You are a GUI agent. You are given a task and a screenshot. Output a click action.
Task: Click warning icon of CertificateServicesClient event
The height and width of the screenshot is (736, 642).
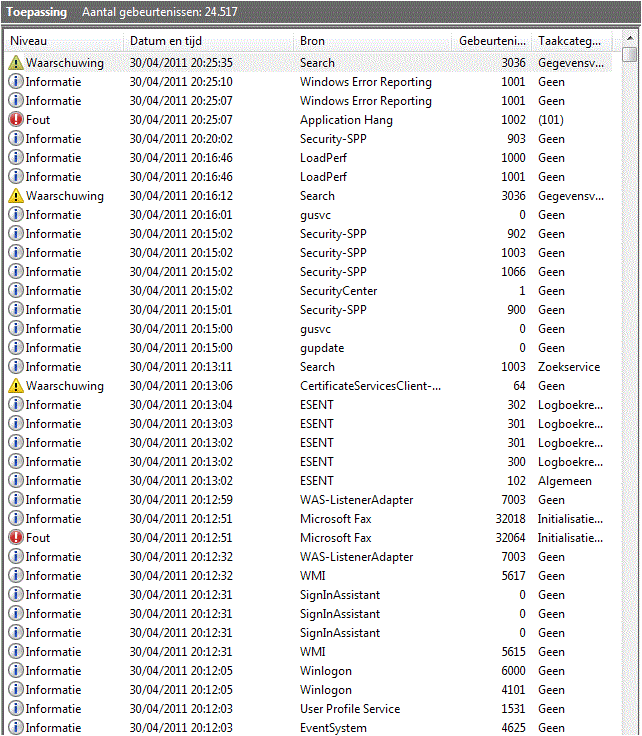click(15, 385)
